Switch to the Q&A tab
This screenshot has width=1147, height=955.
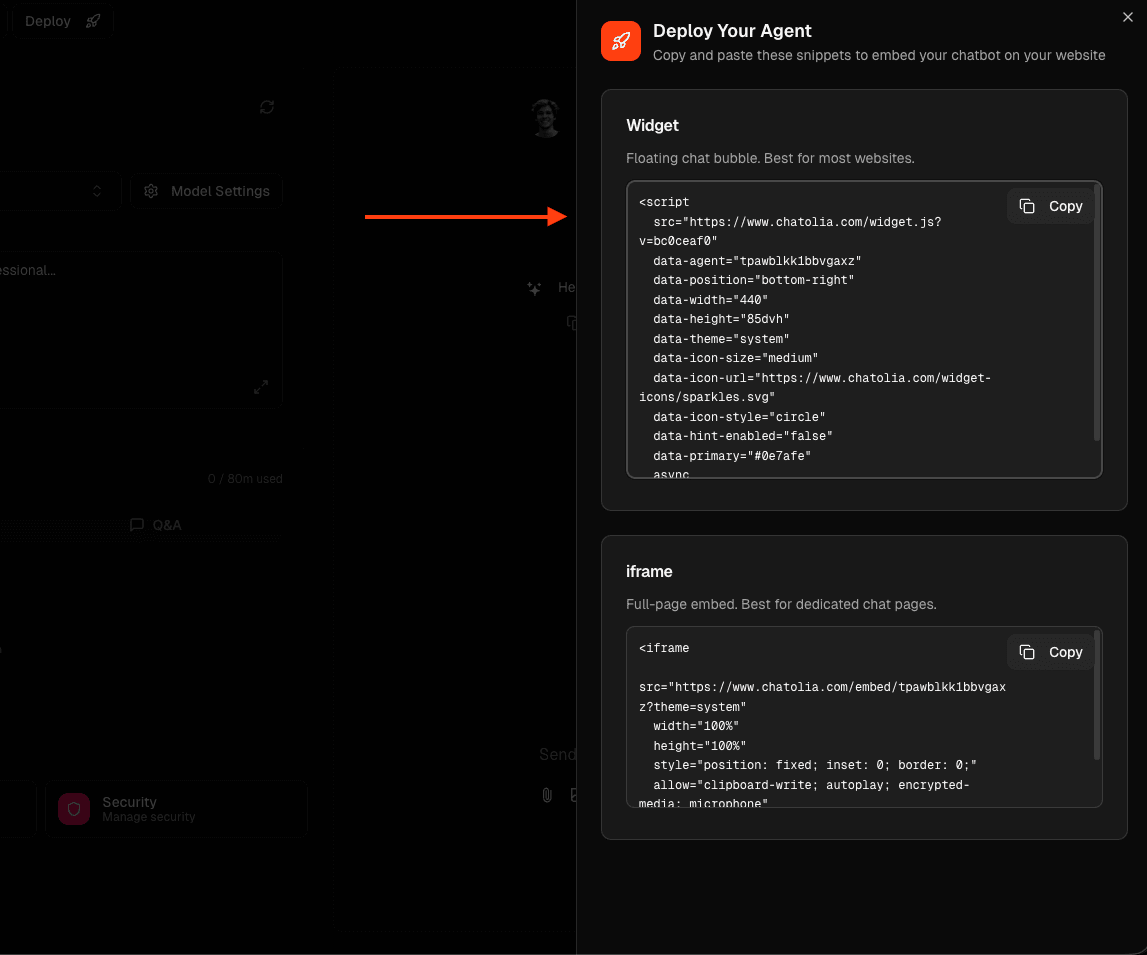(x=156, y=525)
